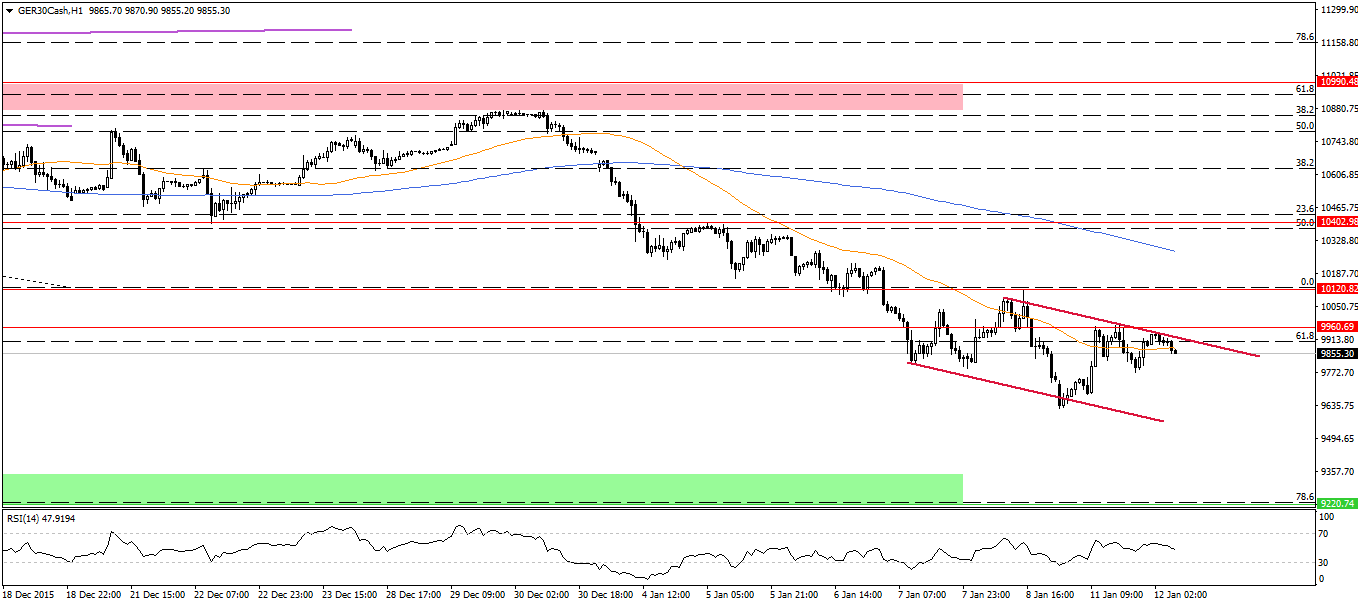Click the 0.0 Fibonacci level label
The image size is (1358, 606).
(1305, 282)
